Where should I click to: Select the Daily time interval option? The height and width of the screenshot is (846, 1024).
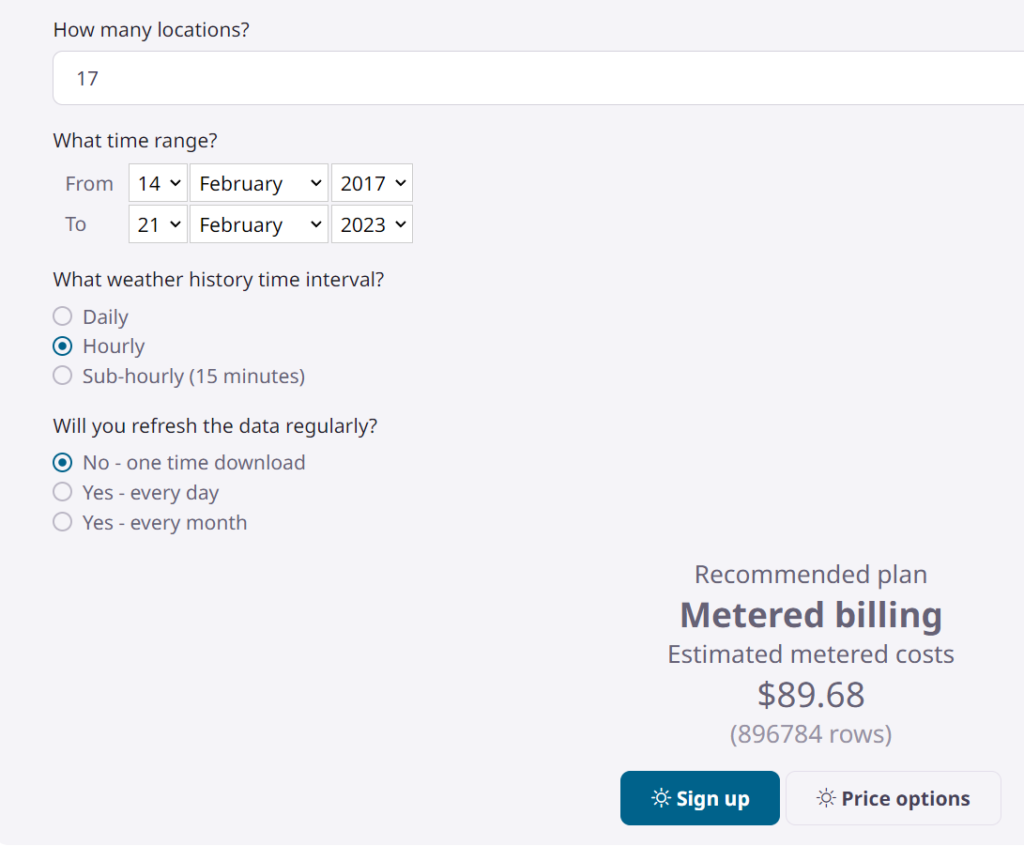(x=62, y=316)
